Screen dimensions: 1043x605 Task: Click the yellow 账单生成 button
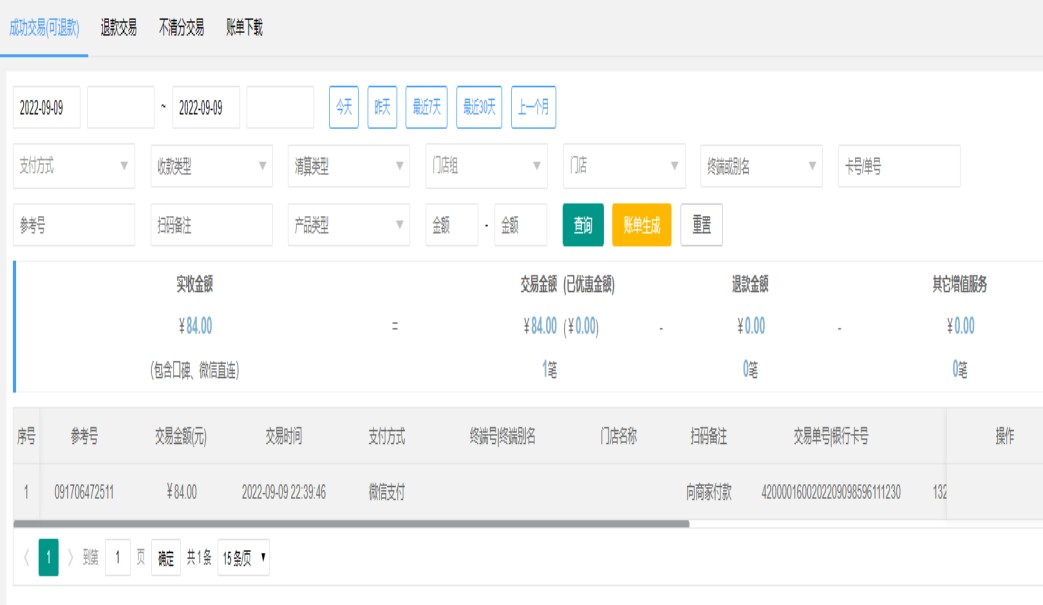coord(641,226)
